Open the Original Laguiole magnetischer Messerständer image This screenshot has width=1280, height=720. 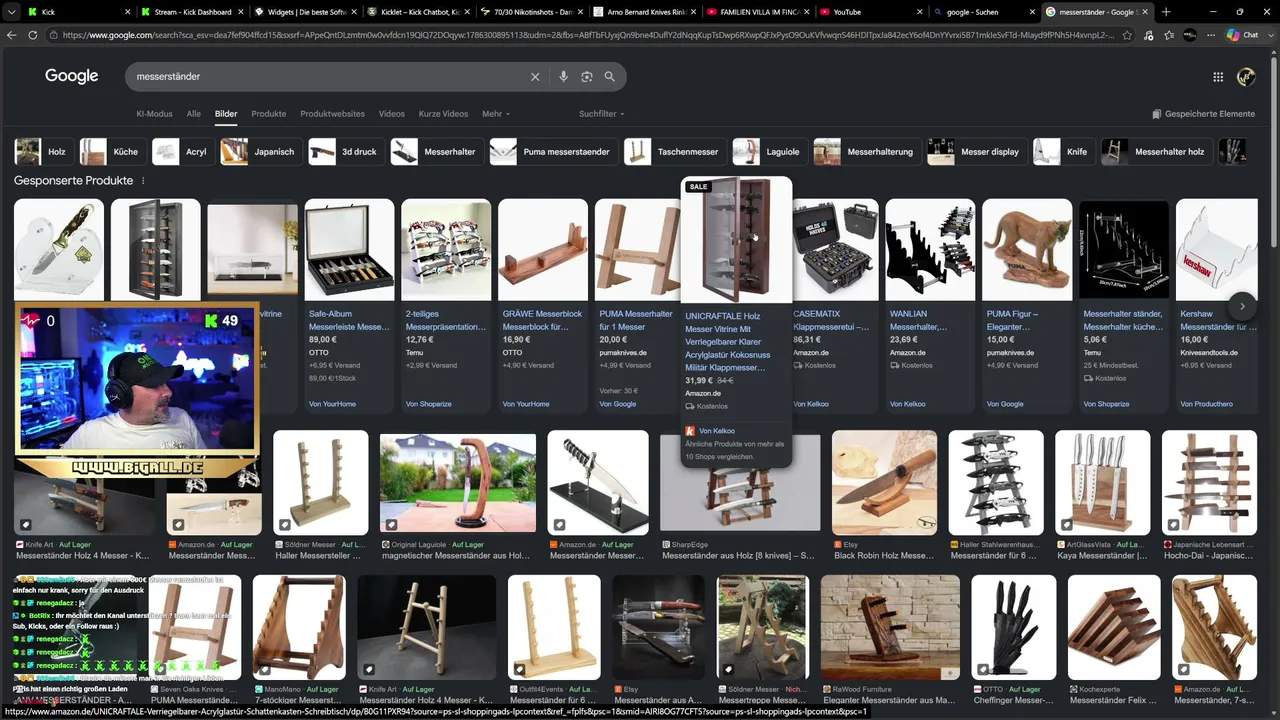click(x=458, y=482)
